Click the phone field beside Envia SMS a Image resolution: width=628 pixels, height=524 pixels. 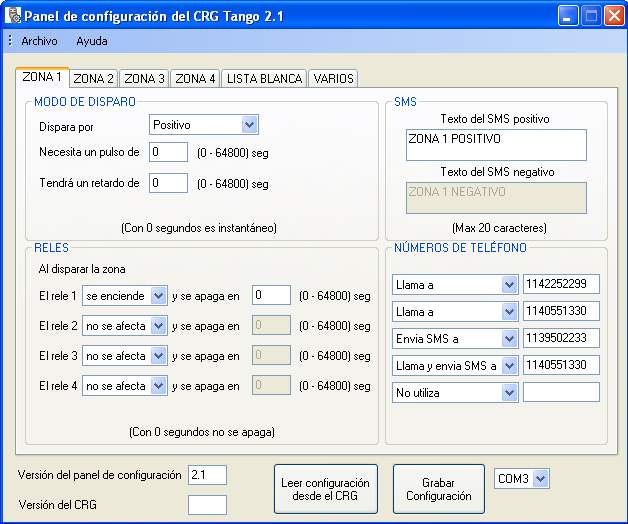coord(561,338)
